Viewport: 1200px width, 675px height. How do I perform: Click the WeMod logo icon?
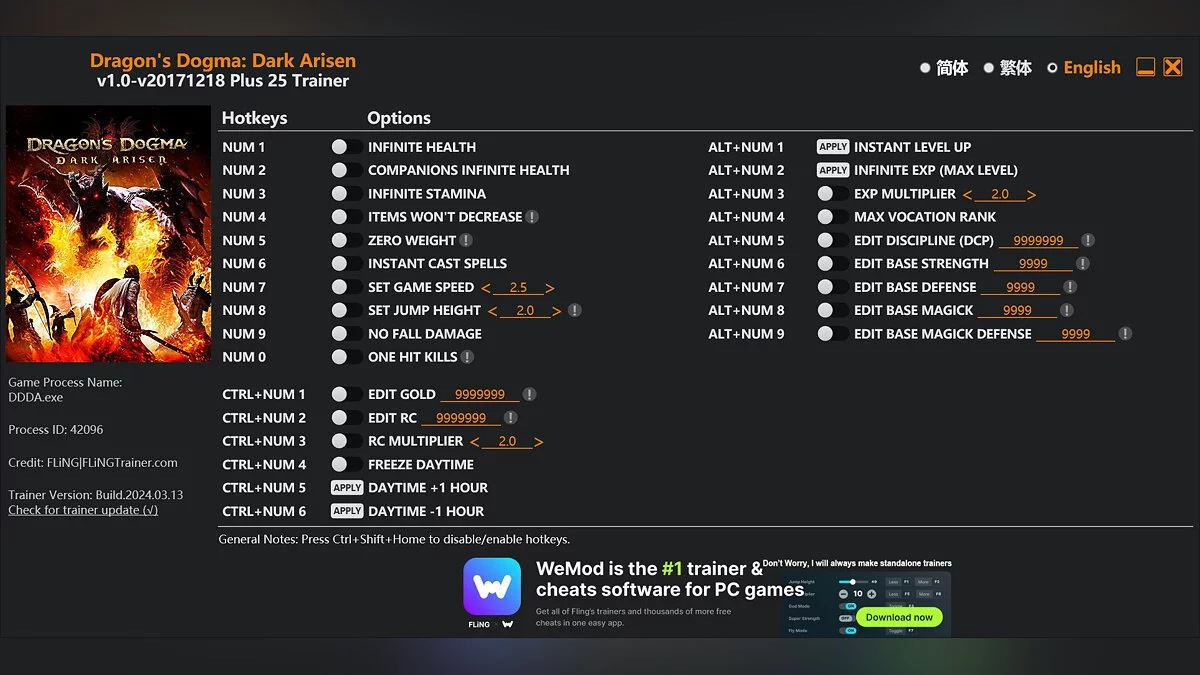point(492,587)
